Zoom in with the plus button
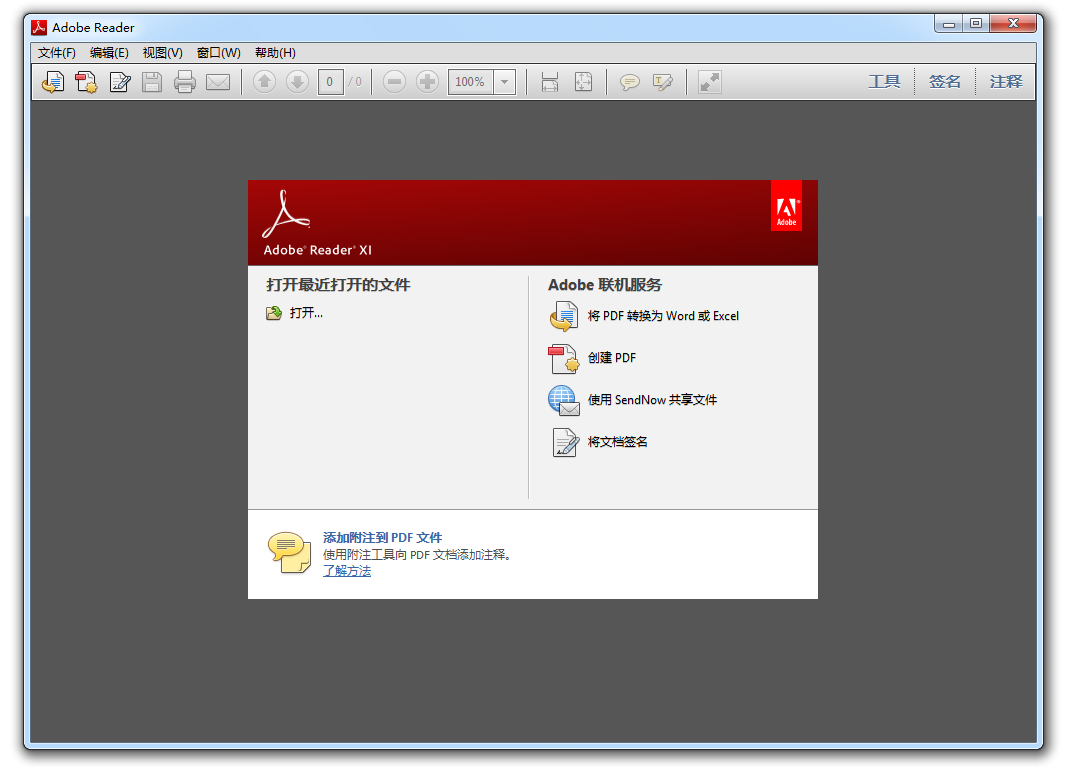 (x=427, y=81)
